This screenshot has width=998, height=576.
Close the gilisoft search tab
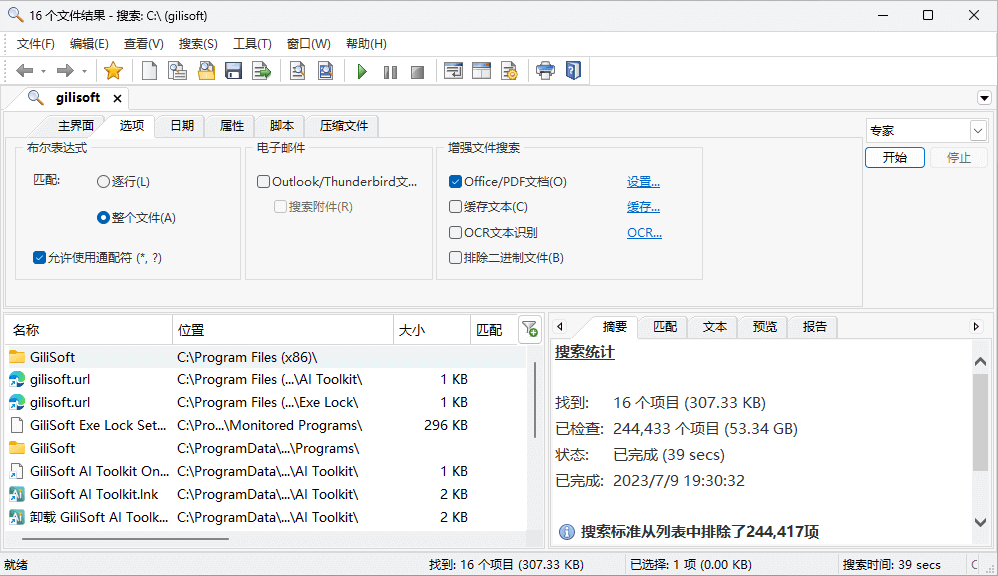coord(117,98)
